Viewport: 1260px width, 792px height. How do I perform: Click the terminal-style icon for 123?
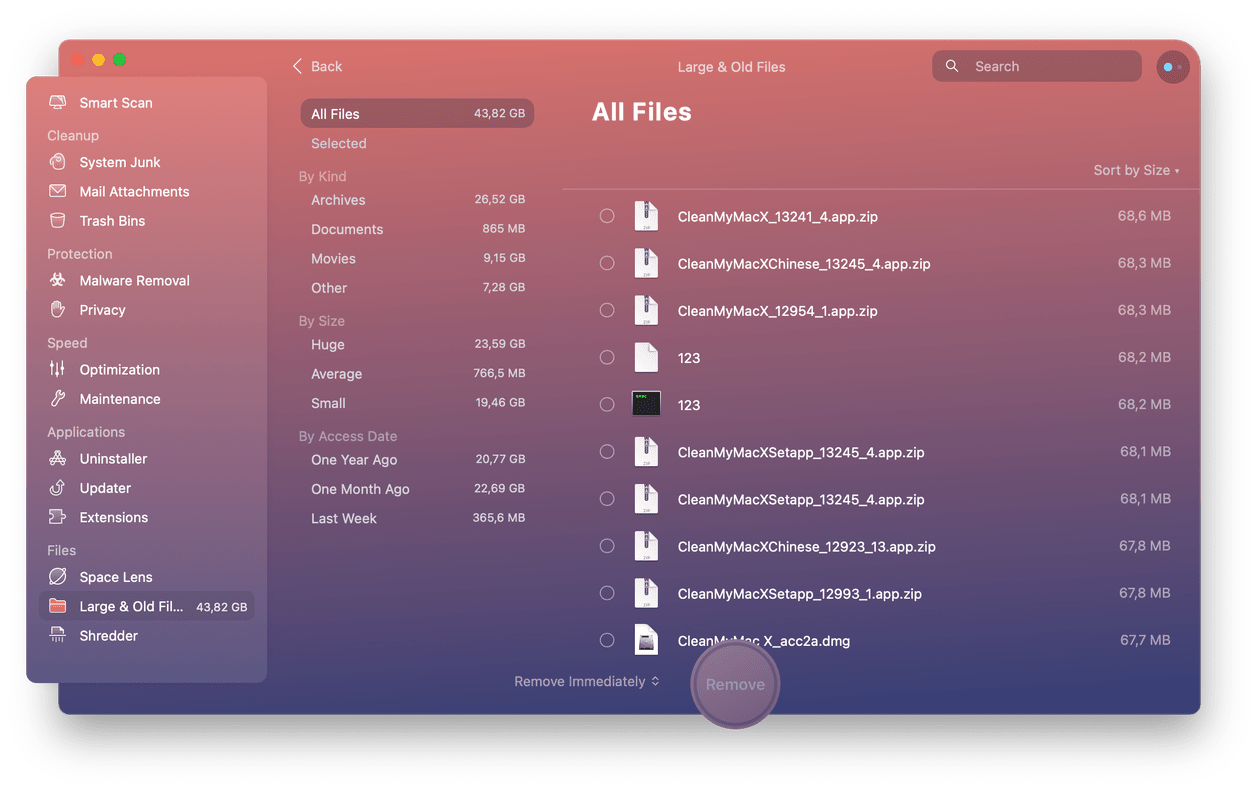click(x=646, y=404)
